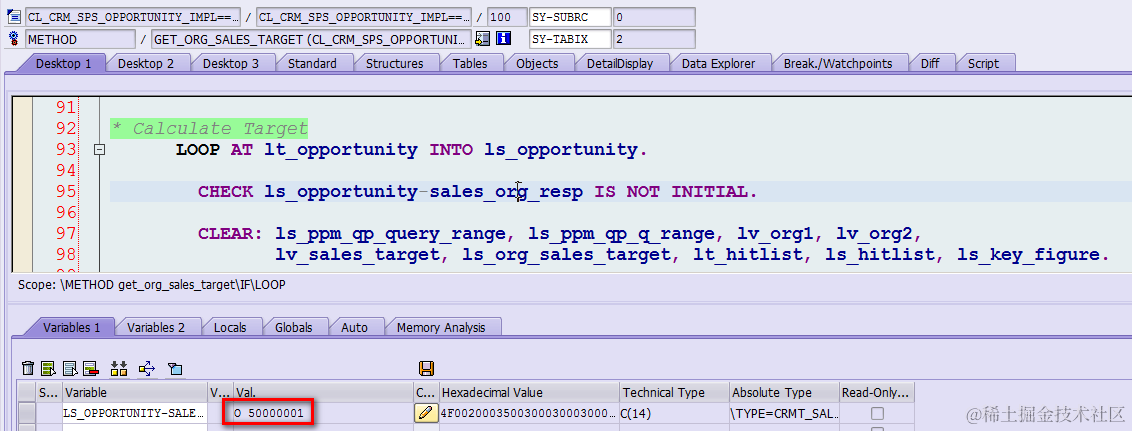Select the Locals tab
The image size is (1132, 431).
230,327
